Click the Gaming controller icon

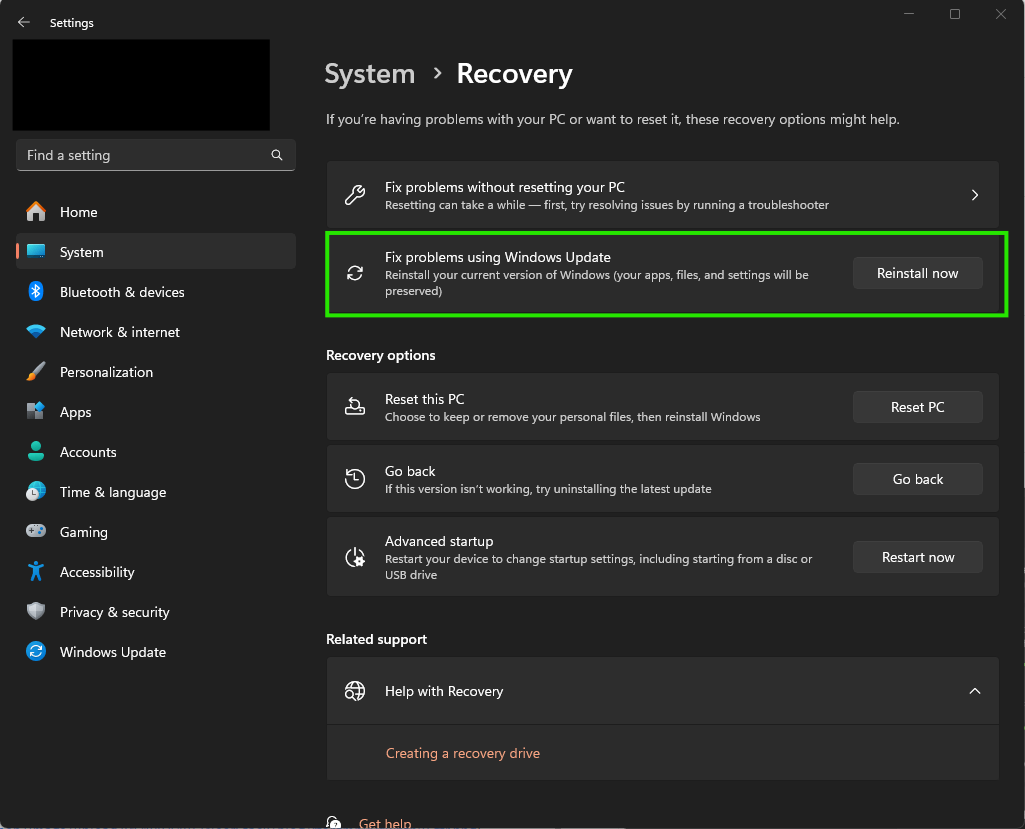36,531
